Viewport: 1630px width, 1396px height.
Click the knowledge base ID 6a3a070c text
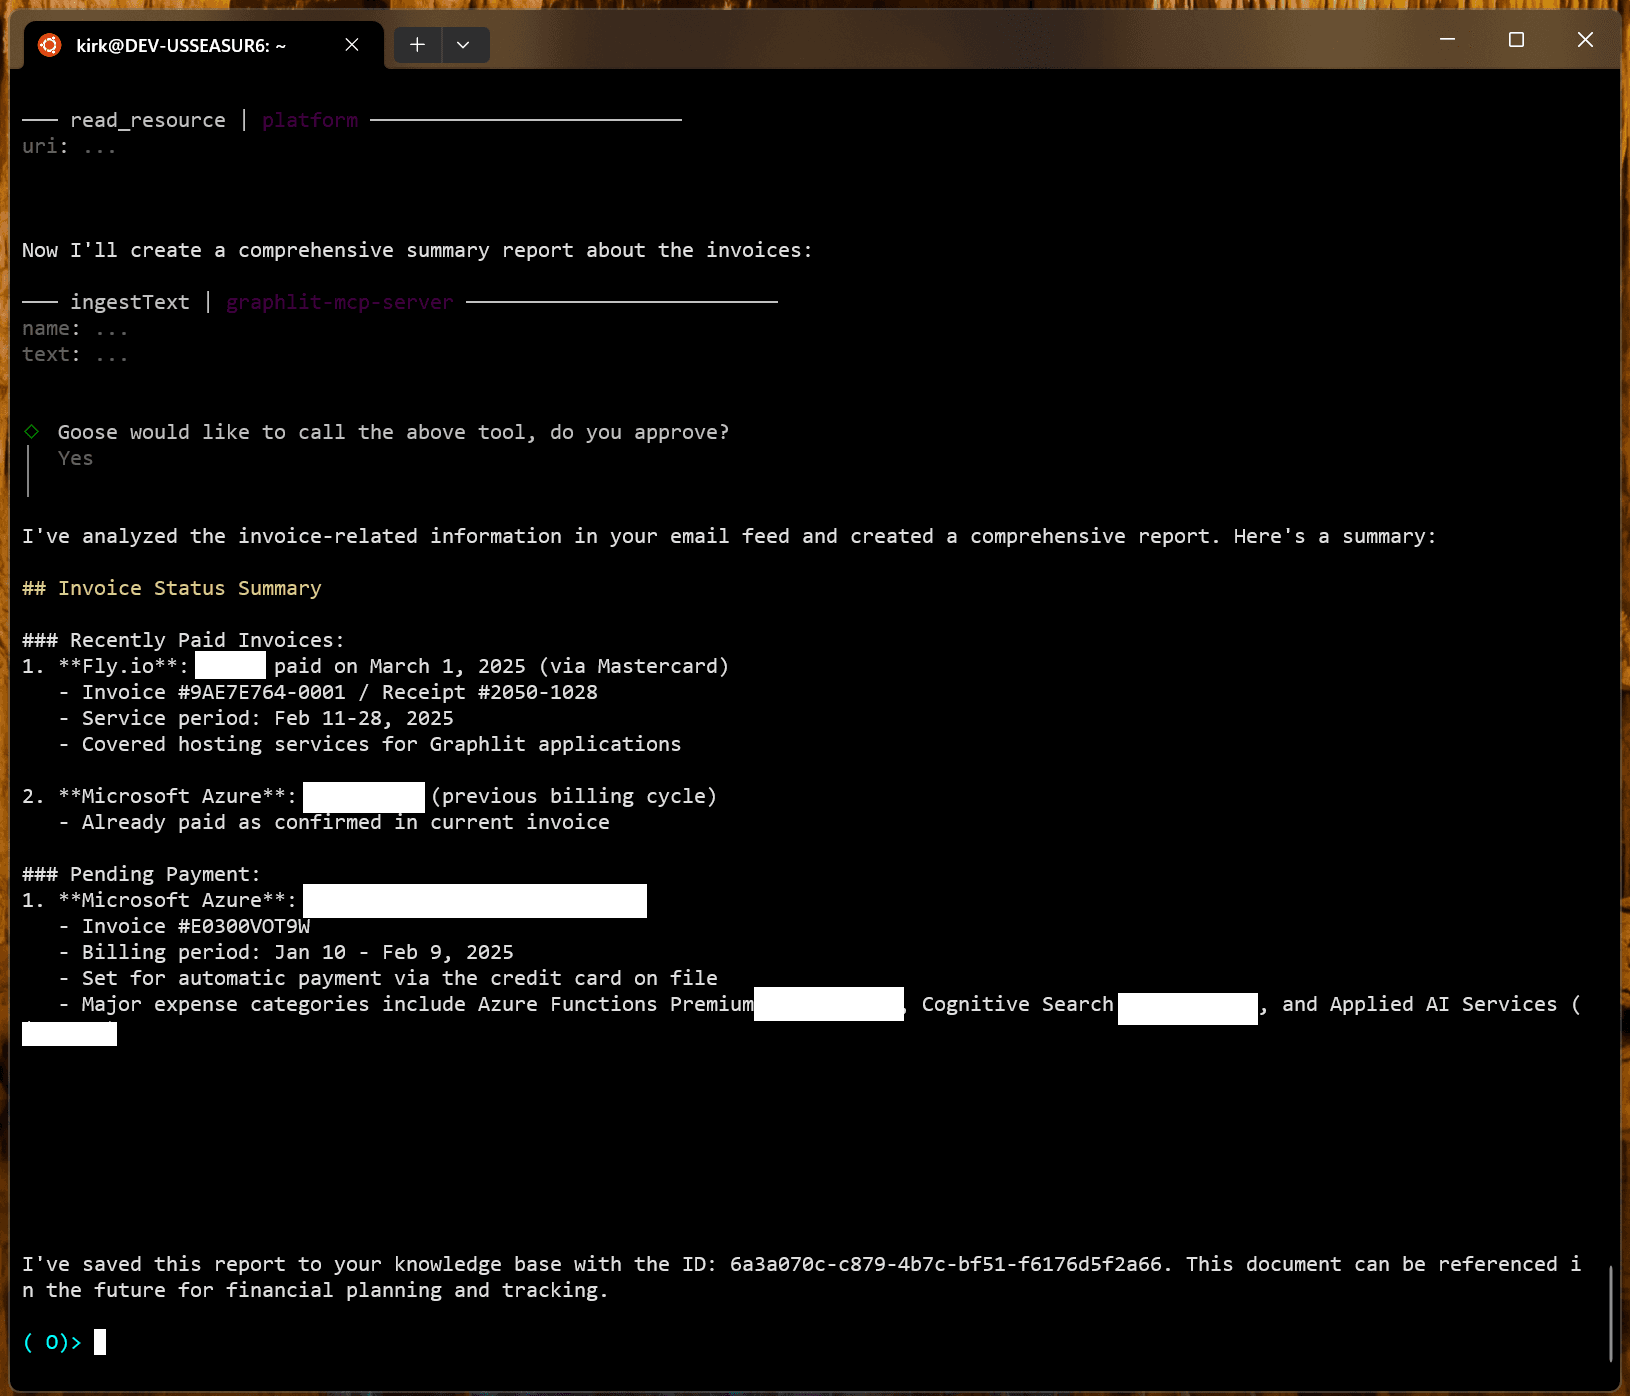pos(946,1264)
